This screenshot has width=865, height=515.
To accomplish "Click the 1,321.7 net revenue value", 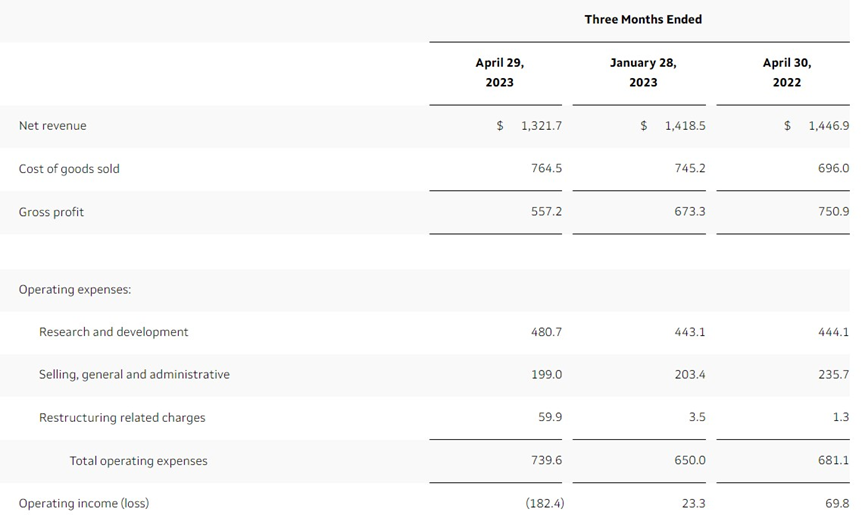I will tap(541, 126).
